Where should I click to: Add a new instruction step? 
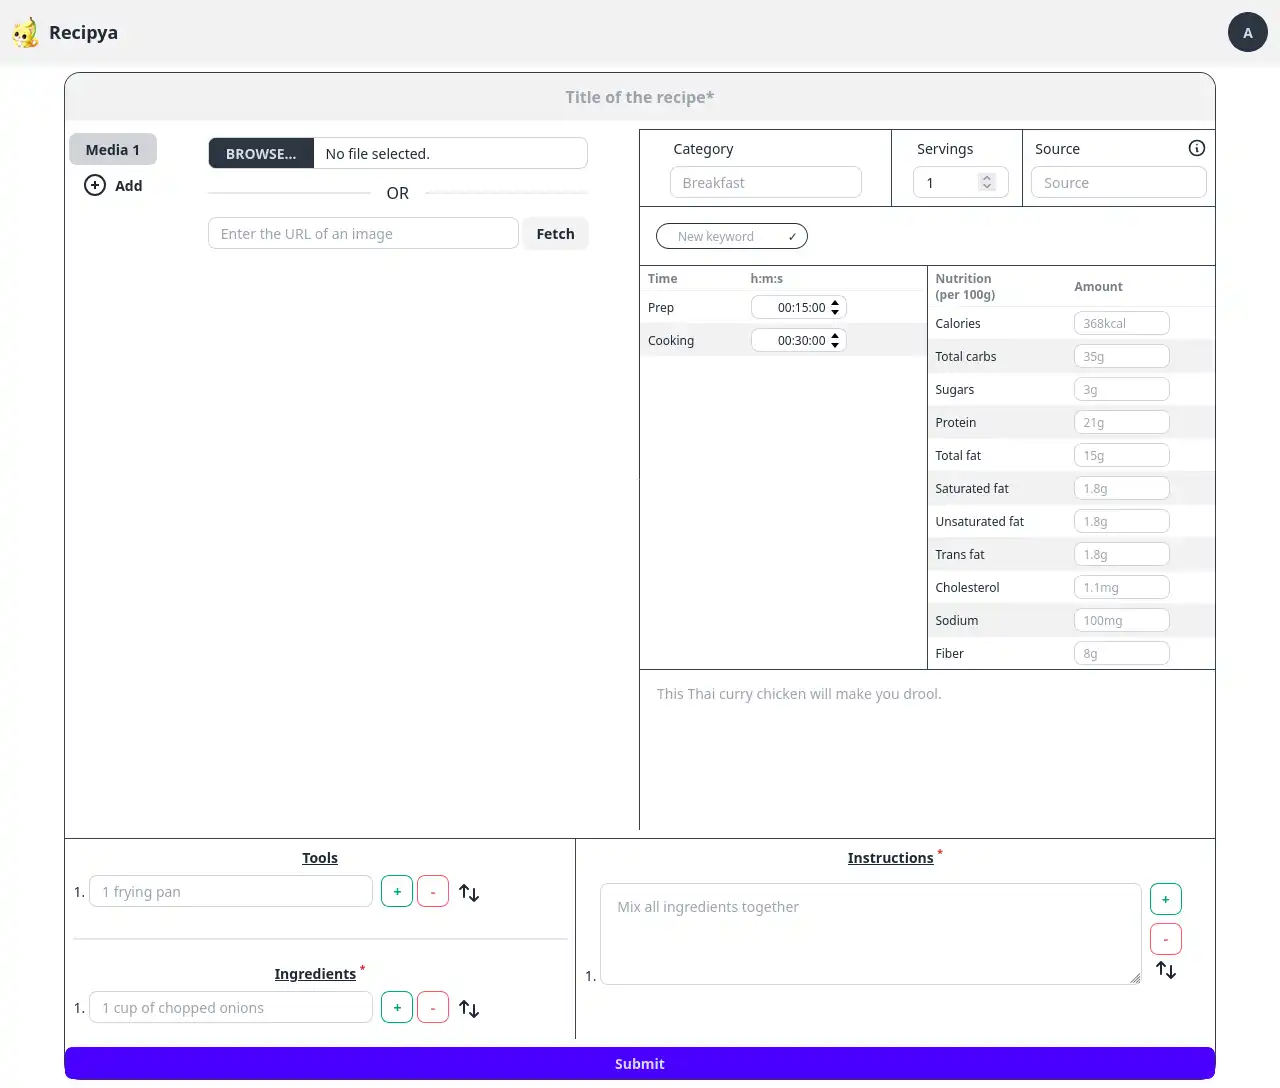point(1165,900)
